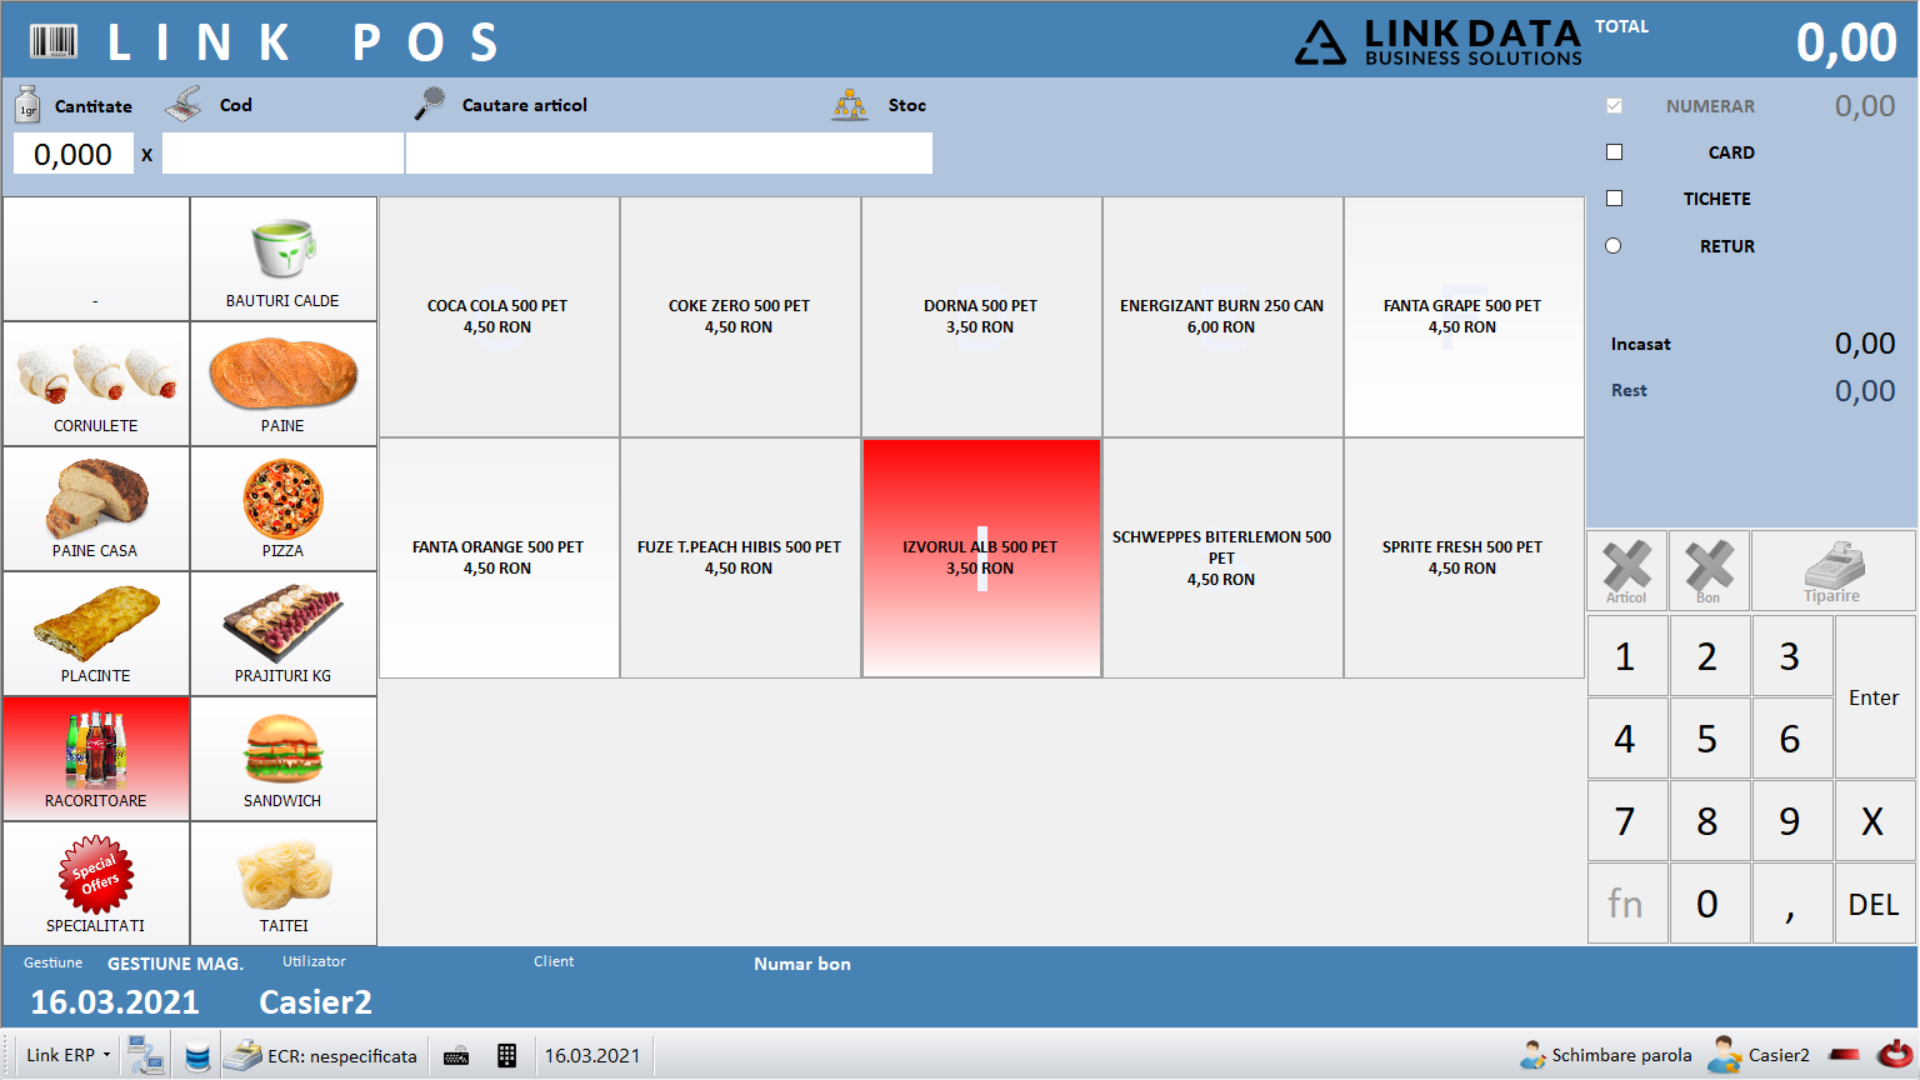Add COCA COLA 500 PET product

coord(498,317)
